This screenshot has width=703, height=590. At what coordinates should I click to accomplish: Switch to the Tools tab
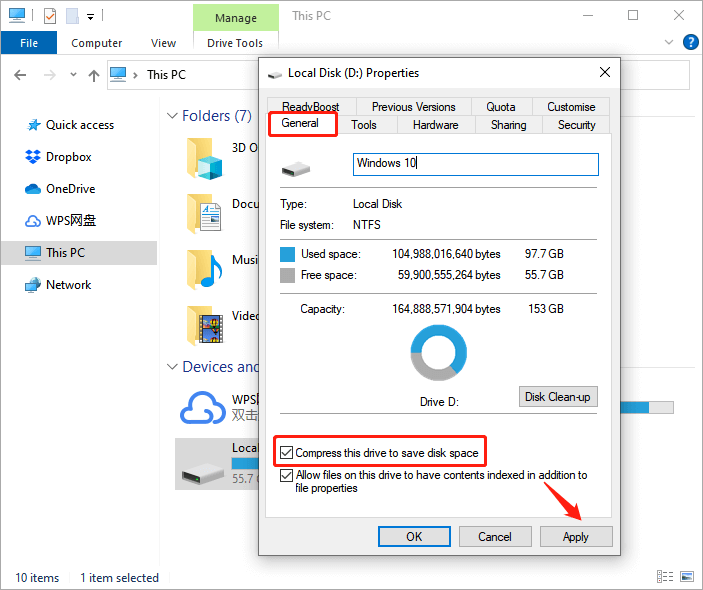tap(364, 125)
